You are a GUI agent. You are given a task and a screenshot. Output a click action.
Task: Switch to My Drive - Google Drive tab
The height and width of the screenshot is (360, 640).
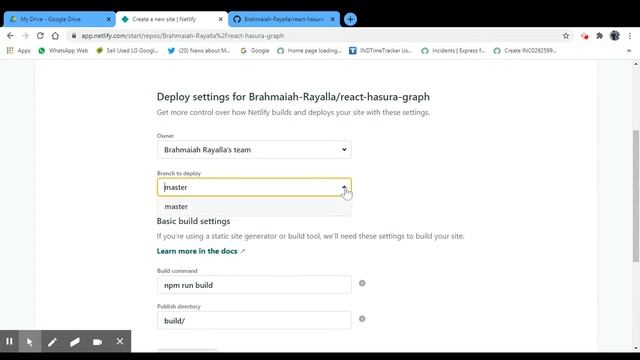pos(60,19)
